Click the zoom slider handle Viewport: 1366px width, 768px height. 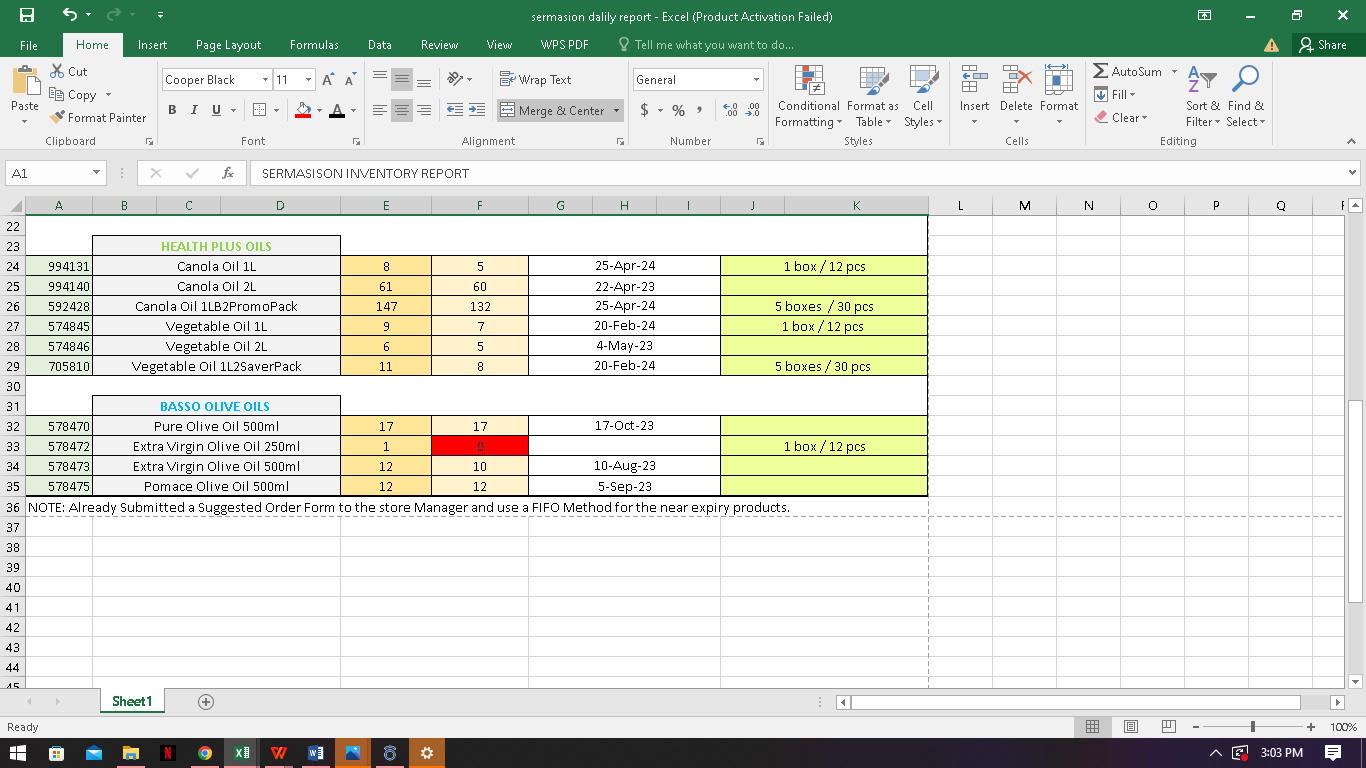click(x=1253, y=727)
